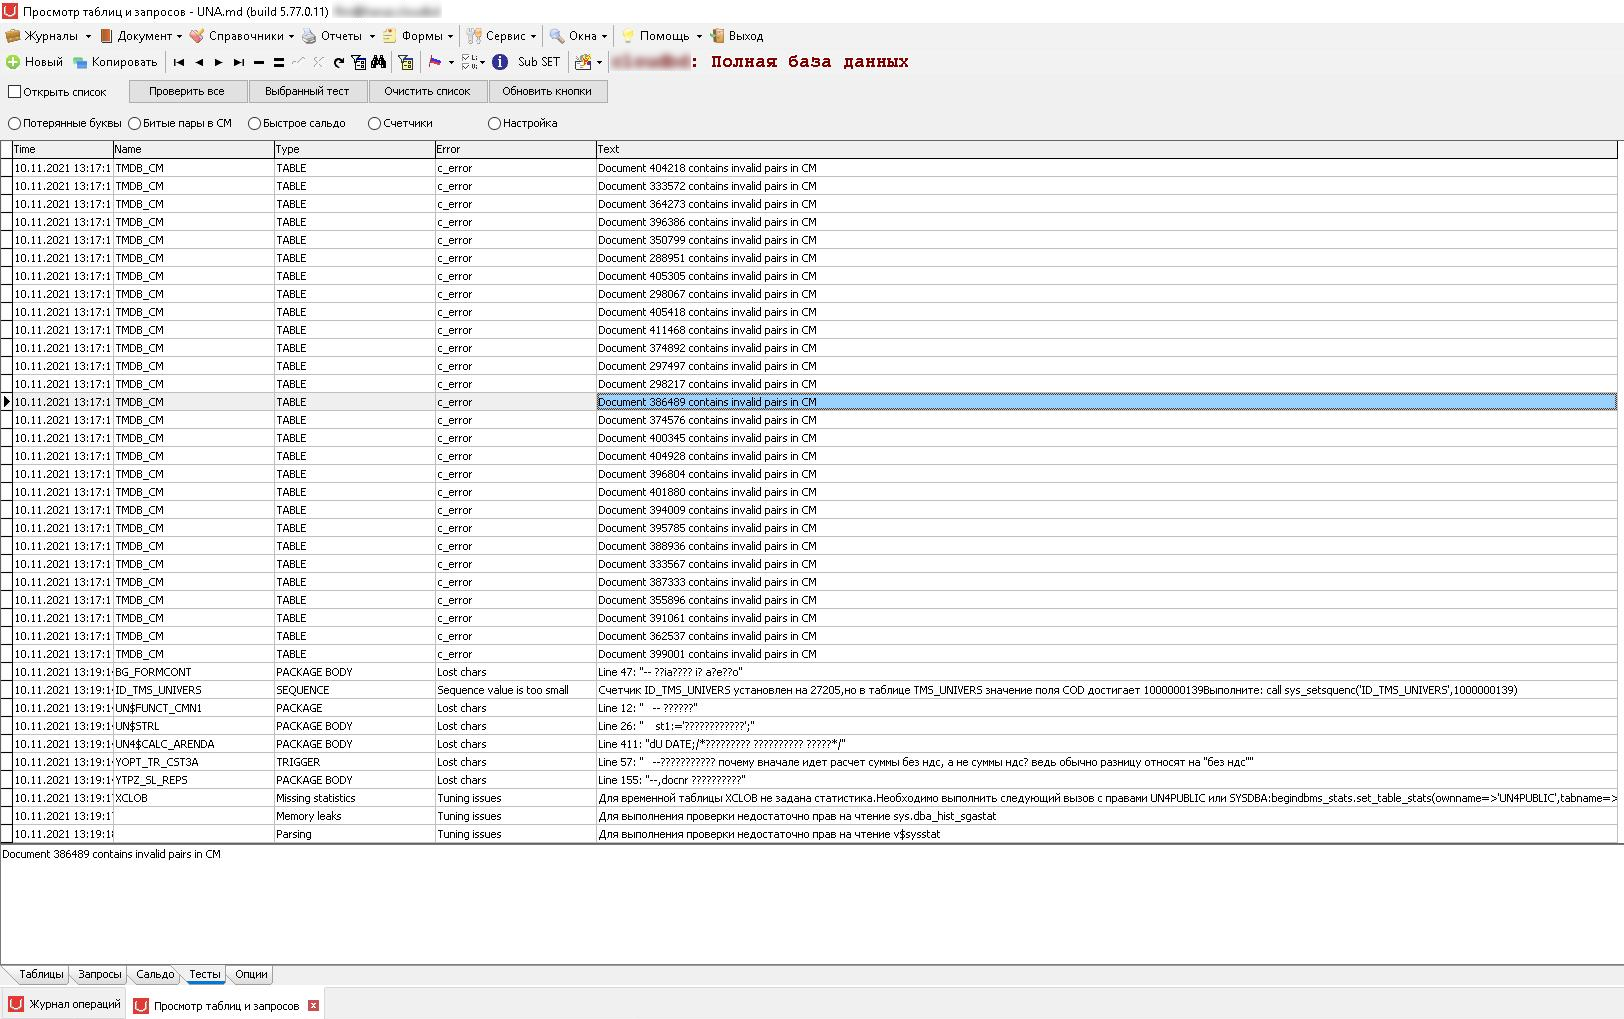Open the flag language dropdown arrow
The image size is (1624, 1019).
pyautogui.click(x=452, y=62)
